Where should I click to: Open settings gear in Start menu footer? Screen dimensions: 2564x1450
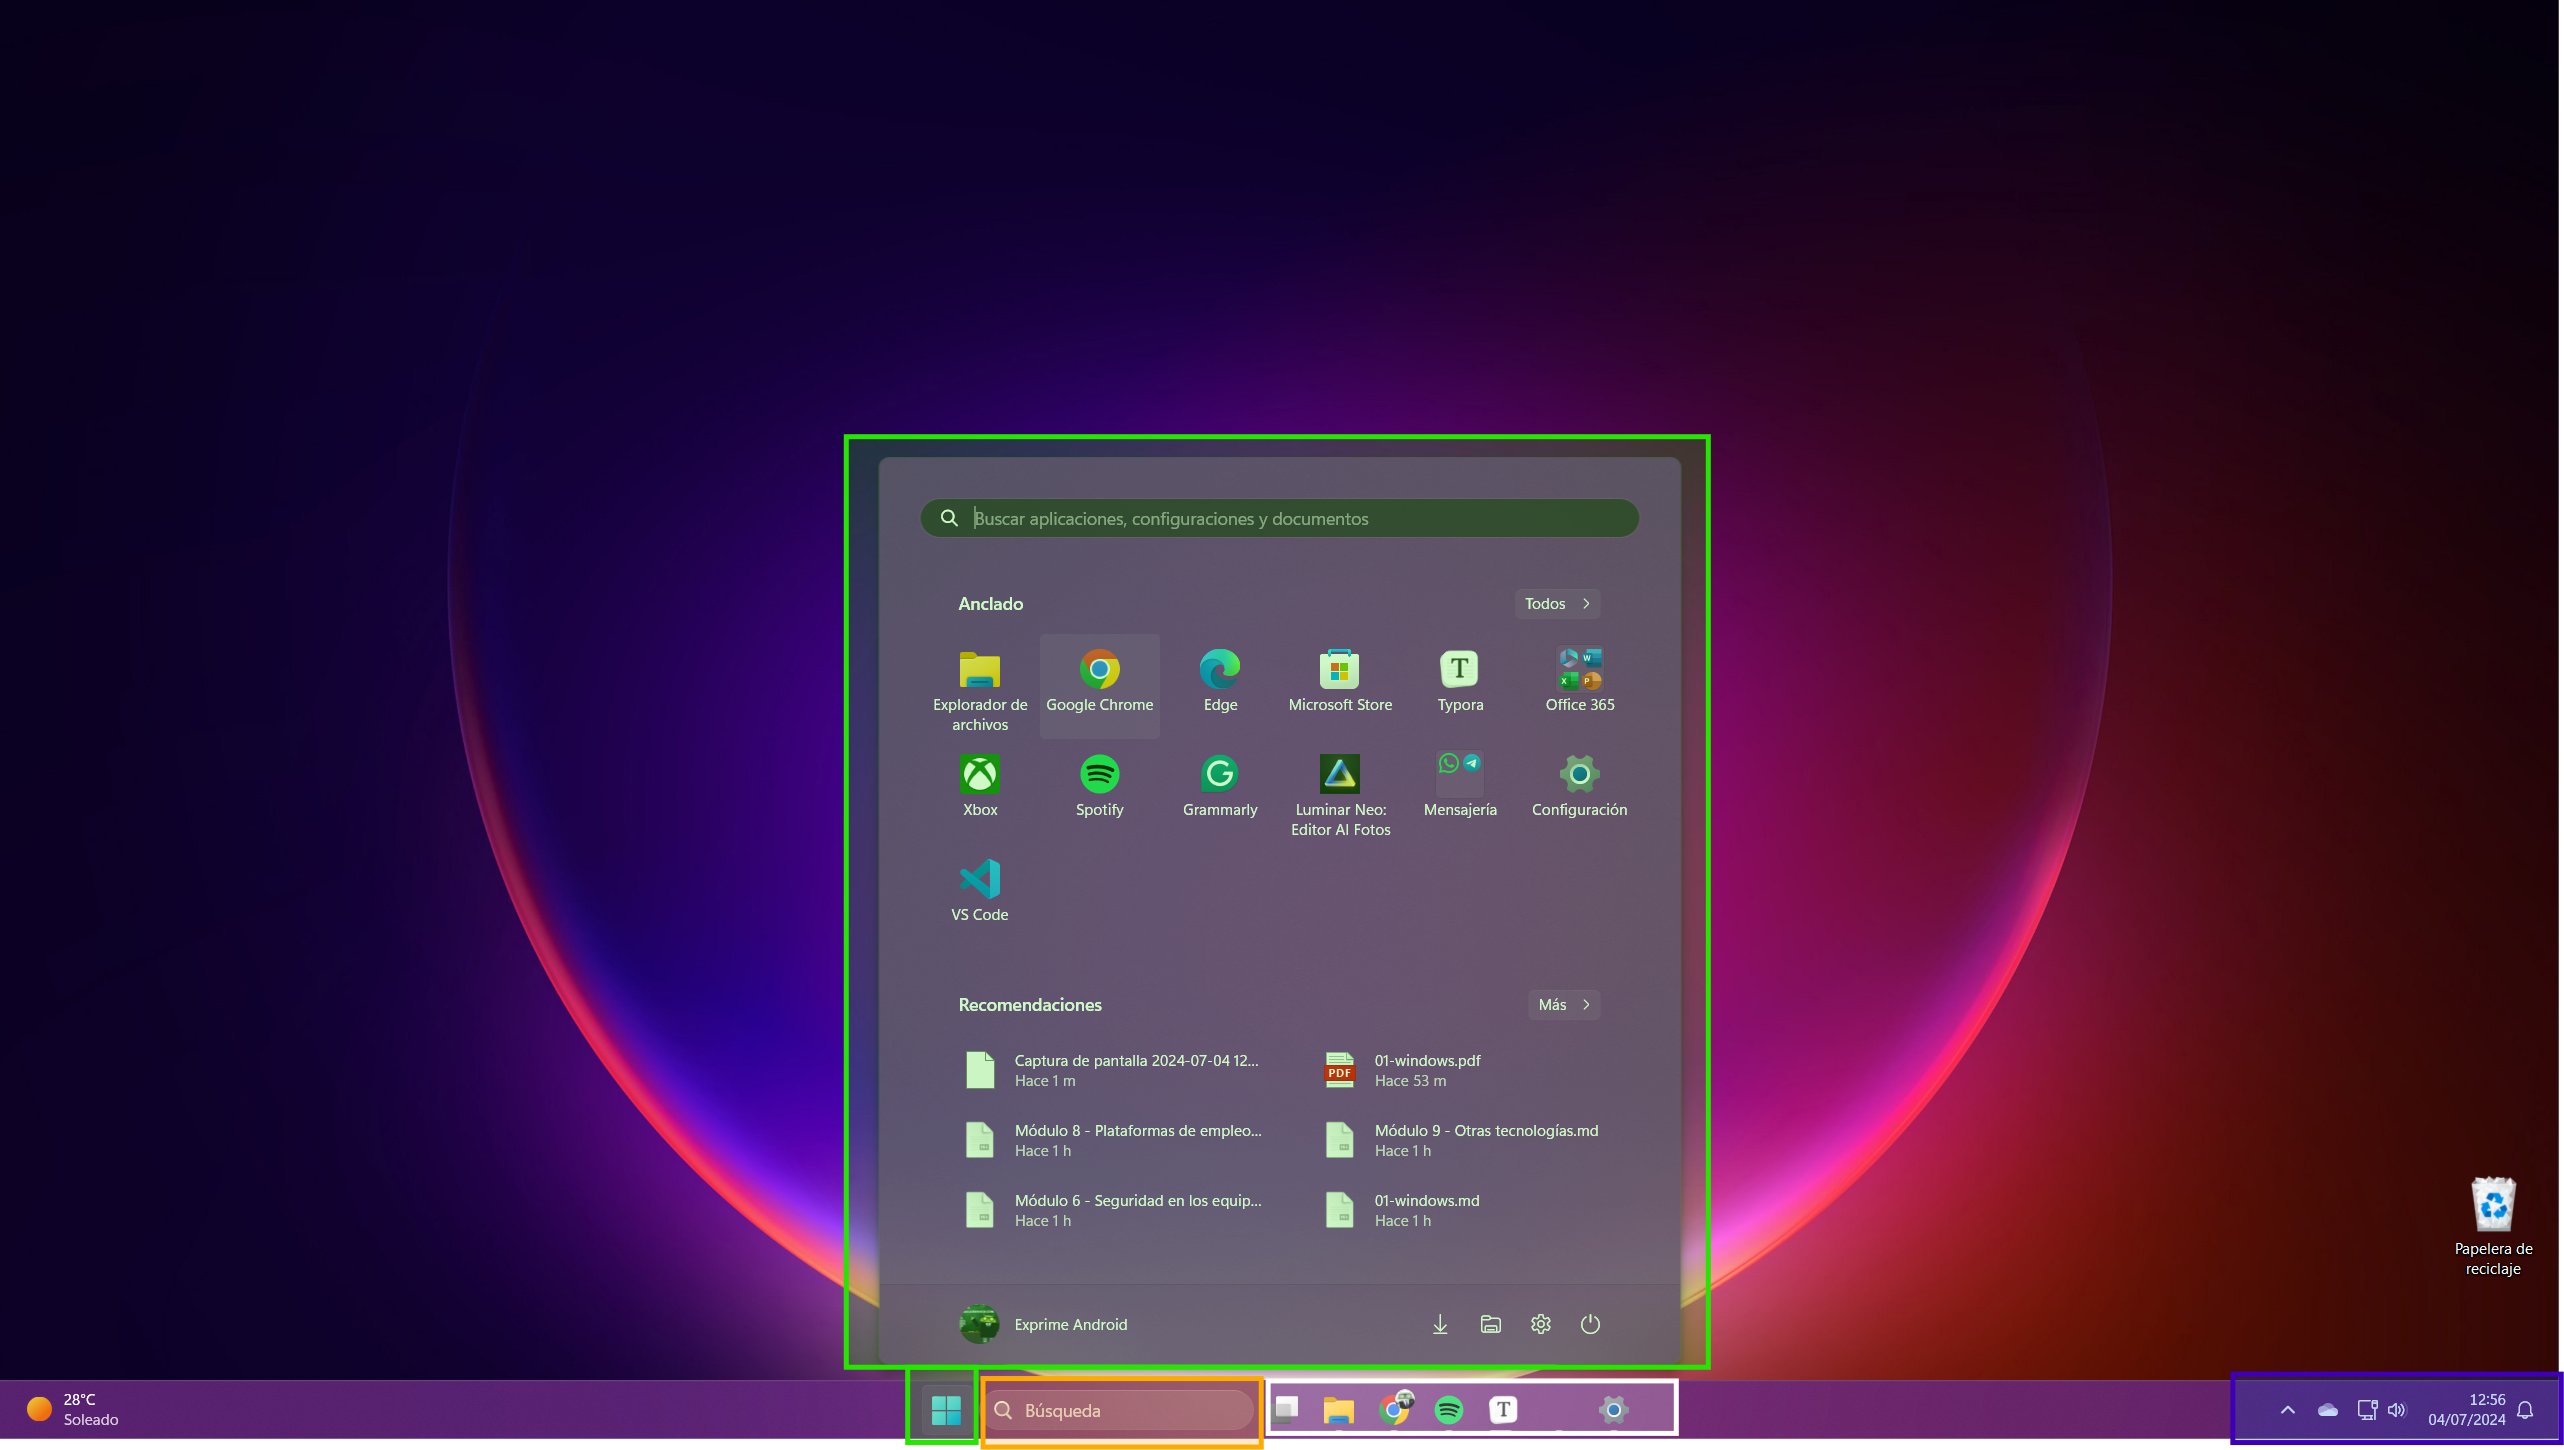point(1540,1324)
